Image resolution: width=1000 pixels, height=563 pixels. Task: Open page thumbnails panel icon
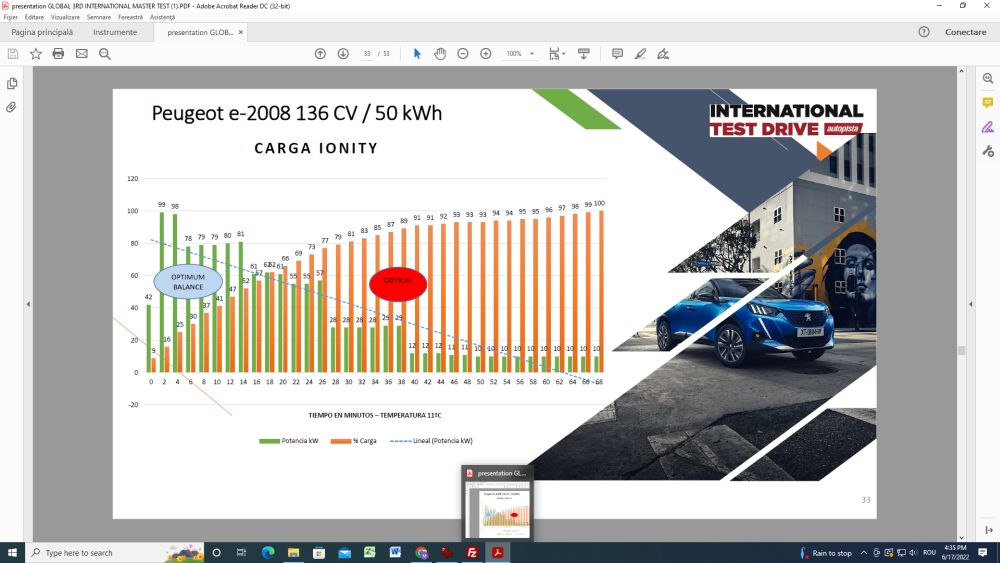[x=12, y=84]
